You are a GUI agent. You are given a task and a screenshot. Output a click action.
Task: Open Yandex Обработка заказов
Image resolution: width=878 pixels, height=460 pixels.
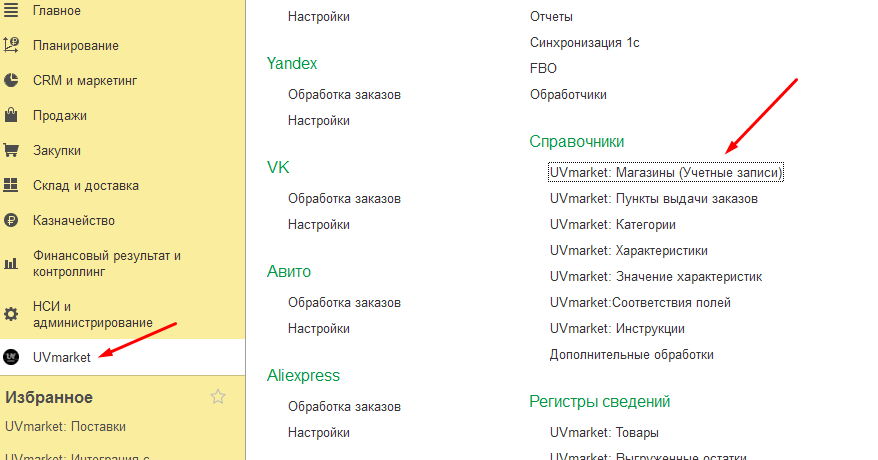click(344, 95)
